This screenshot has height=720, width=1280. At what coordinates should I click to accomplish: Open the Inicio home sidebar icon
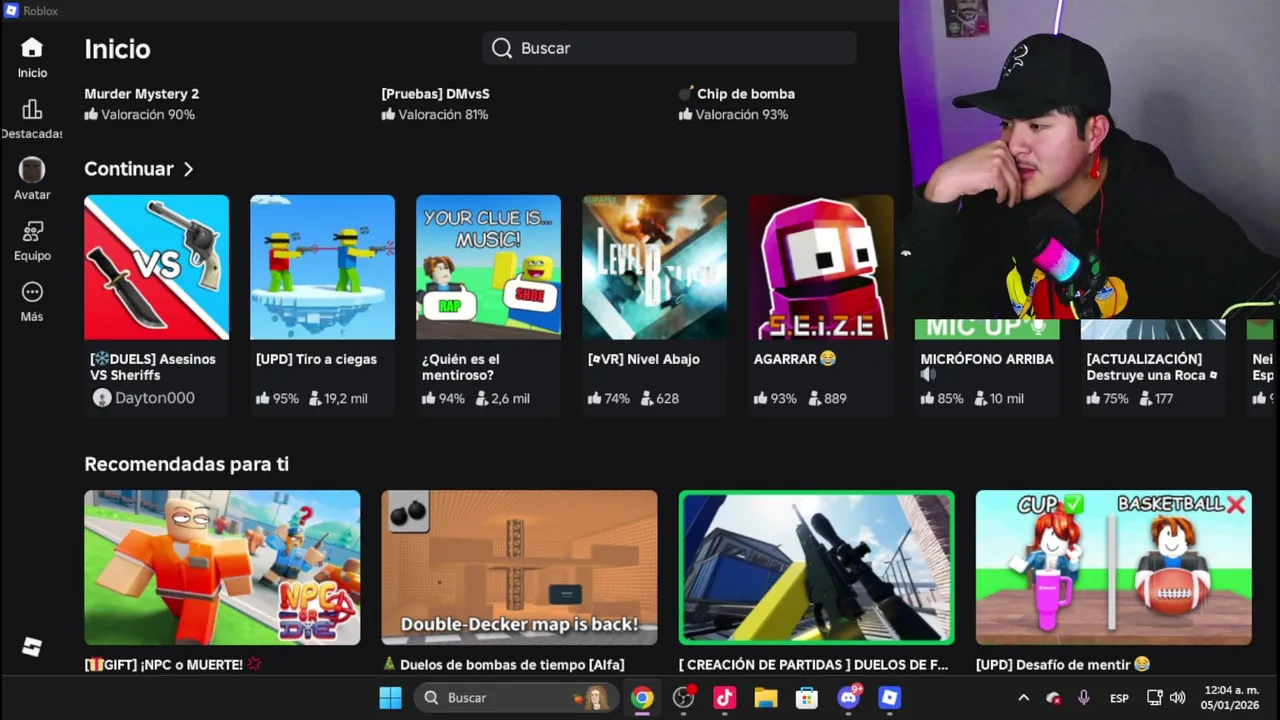pos(32,48)
